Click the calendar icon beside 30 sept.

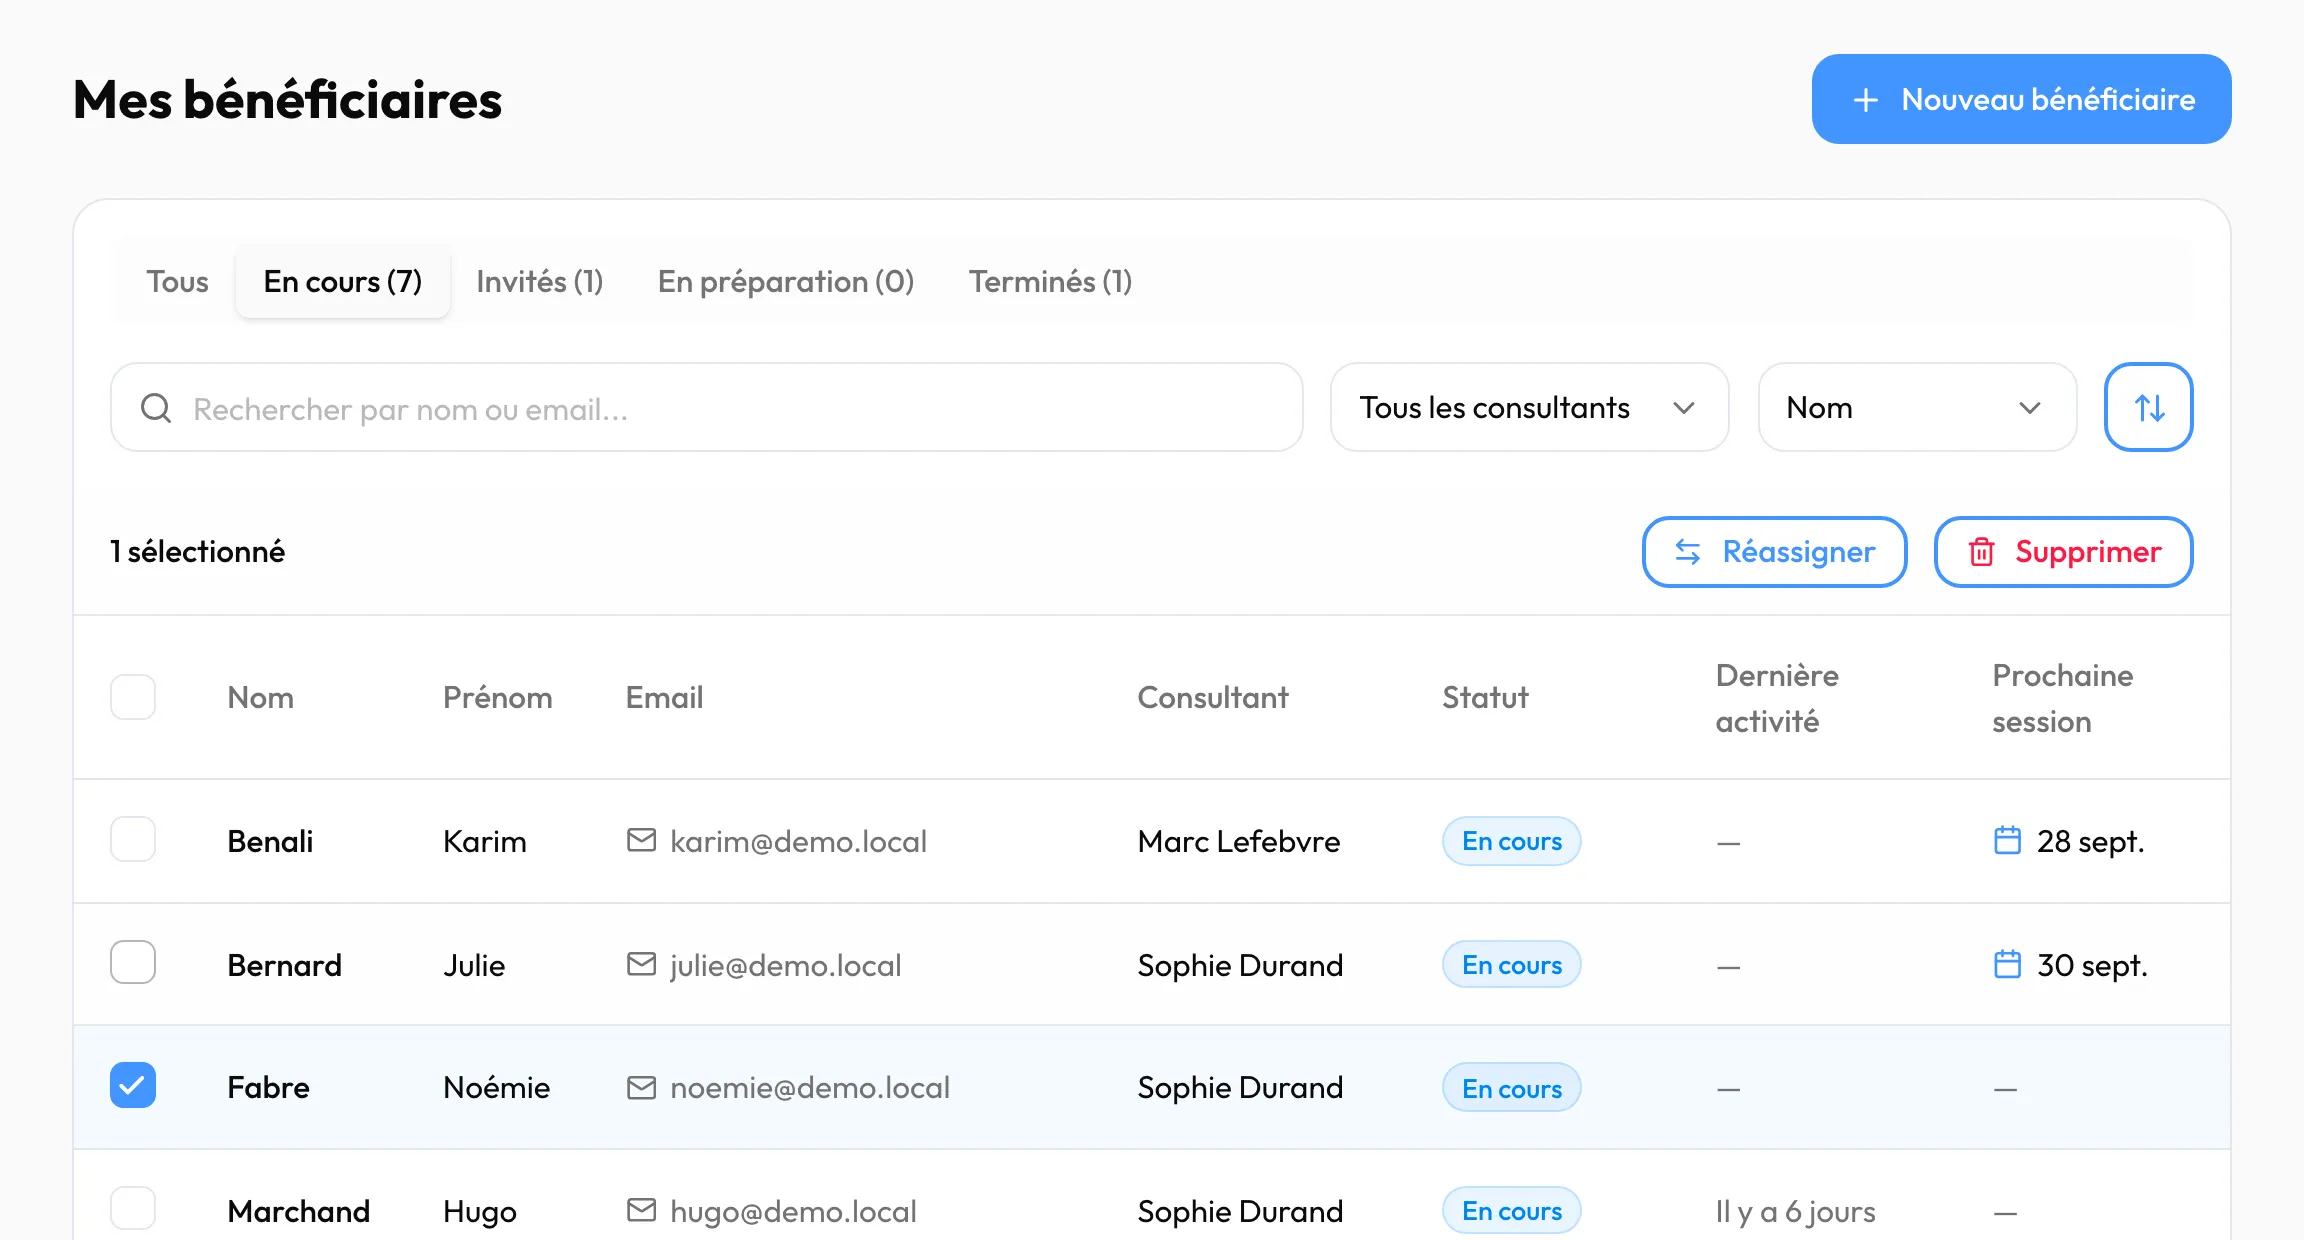(2007, 964)
